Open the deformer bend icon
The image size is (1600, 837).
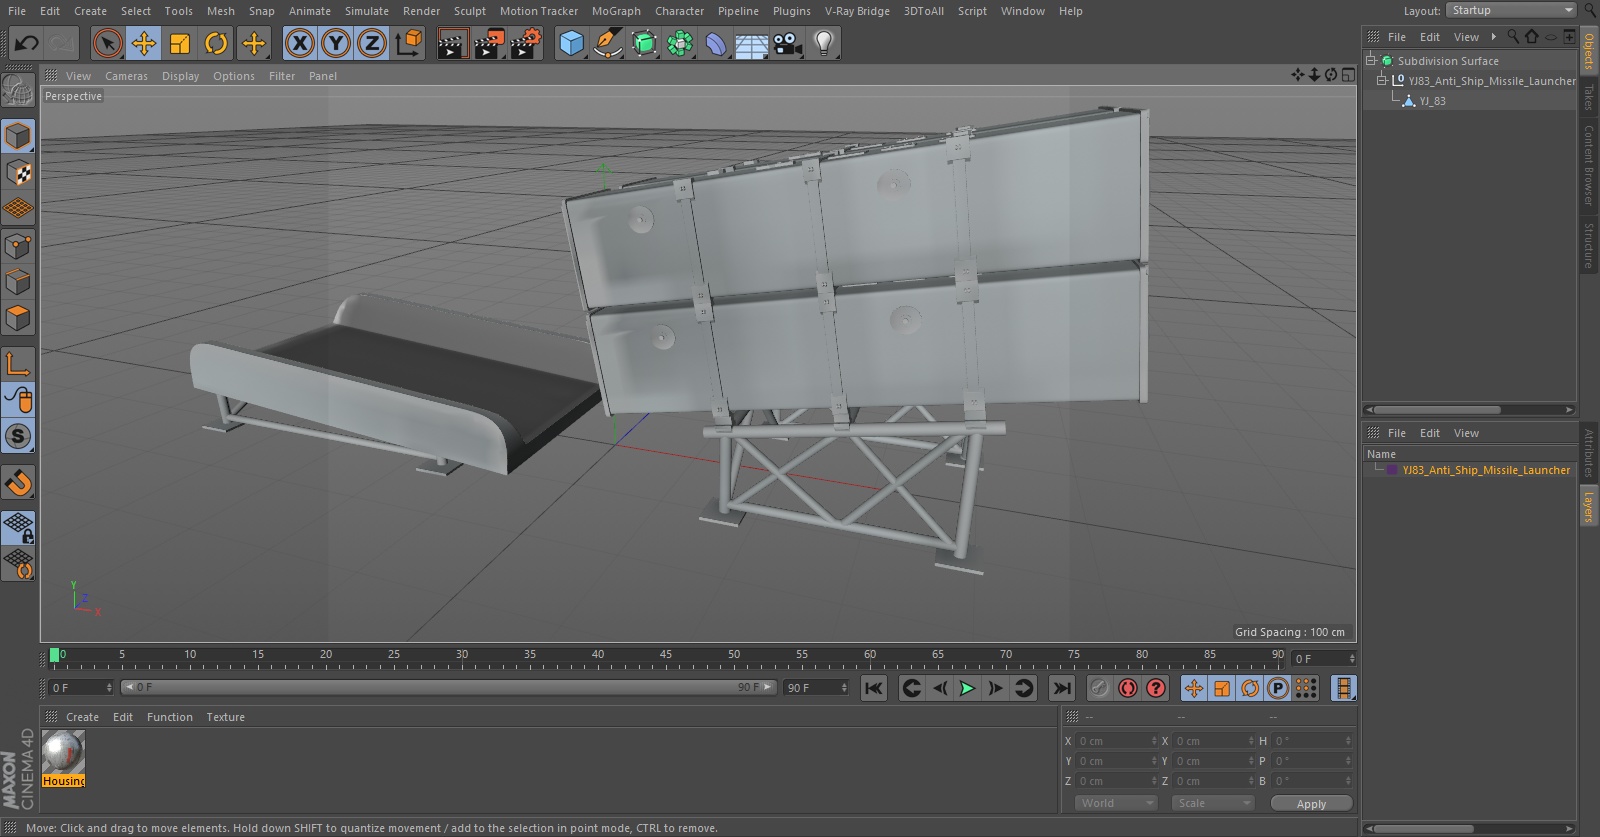pyautogui.click(x=716, y=43)
